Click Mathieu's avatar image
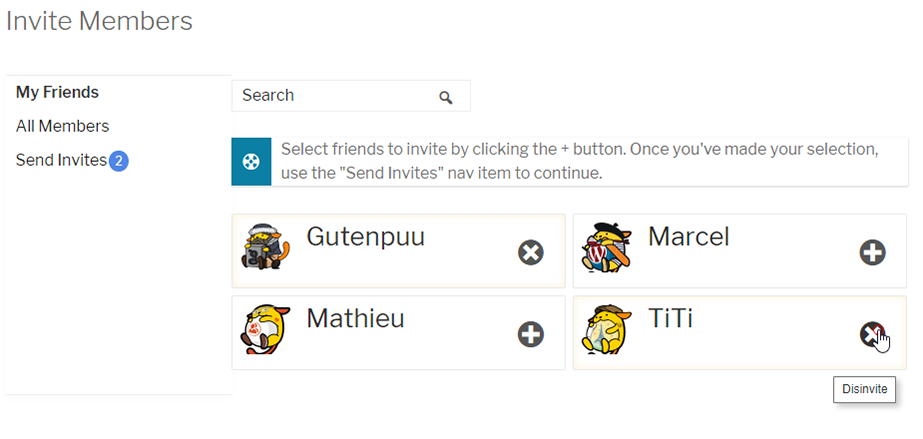The height and width of the screenshot is (439, 923). (x=265, y=329)
